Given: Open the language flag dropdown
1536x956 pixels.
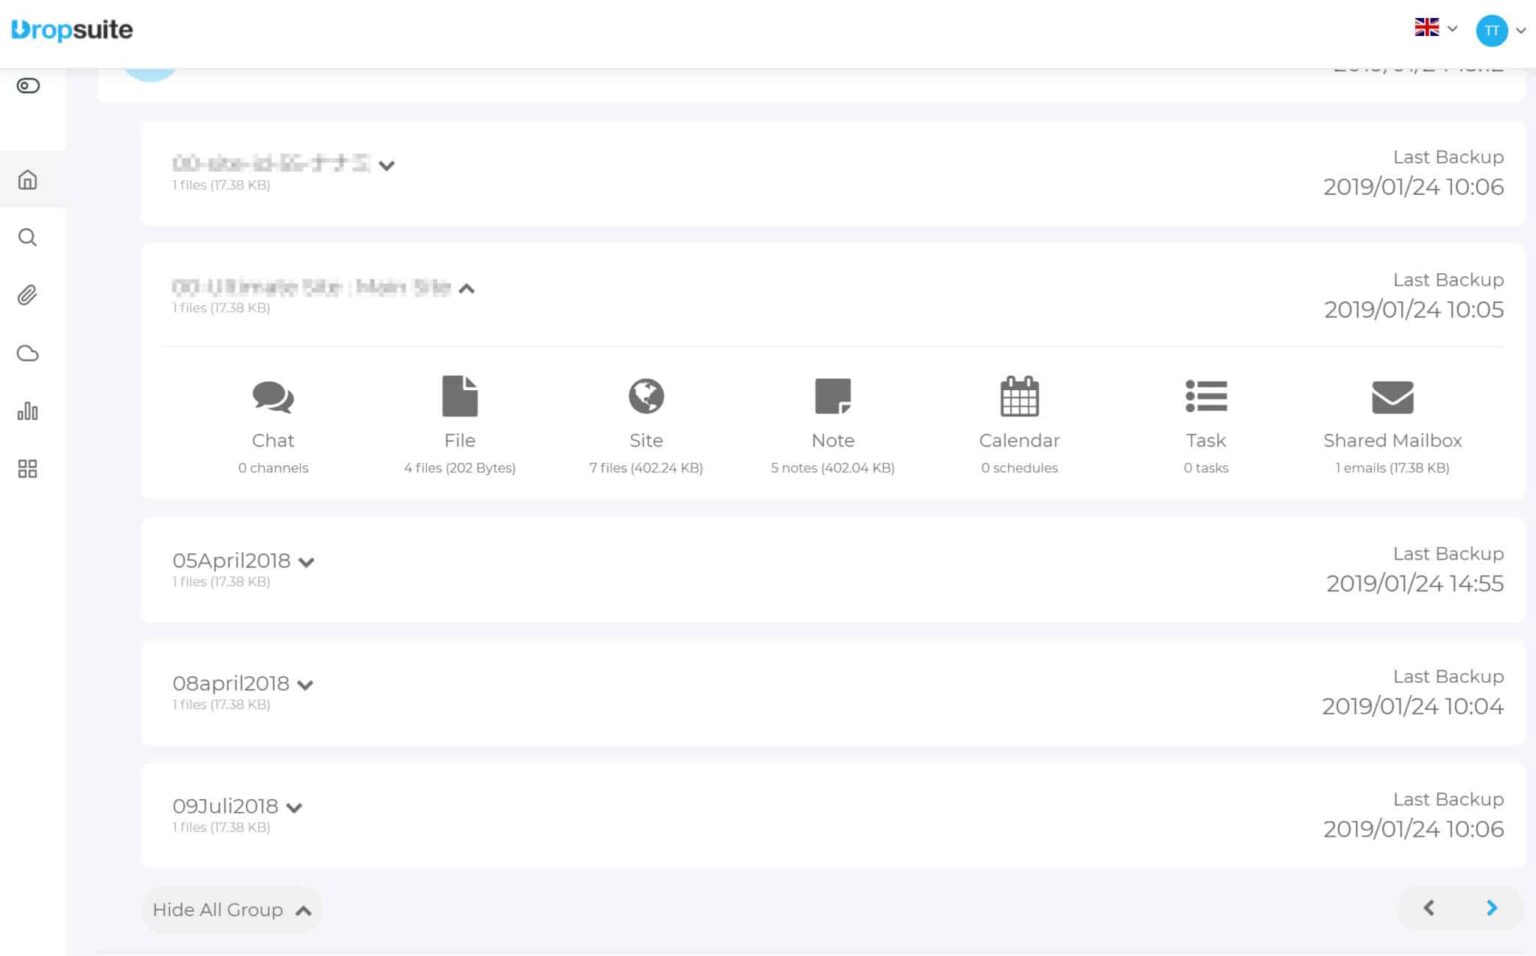Looking at the screenshot, I should (x=1434, y=27).
